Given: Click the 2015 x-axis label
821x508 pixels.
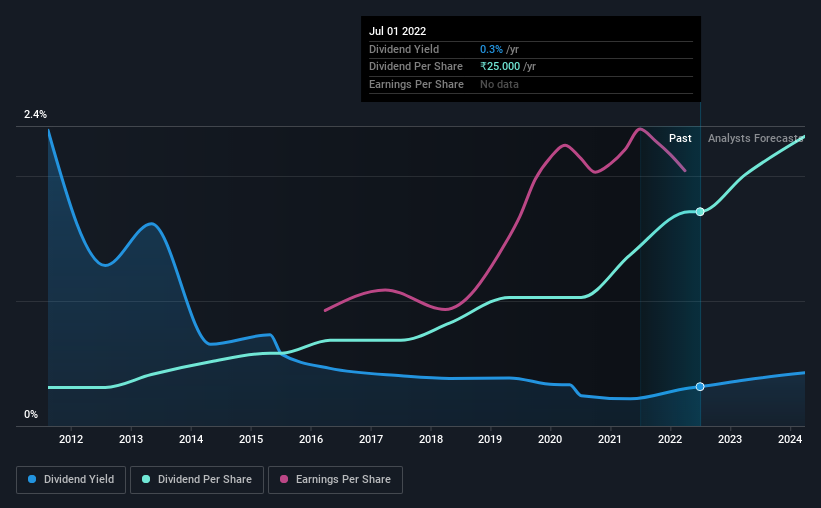Looking at the screenshot, I should [251, 439].
